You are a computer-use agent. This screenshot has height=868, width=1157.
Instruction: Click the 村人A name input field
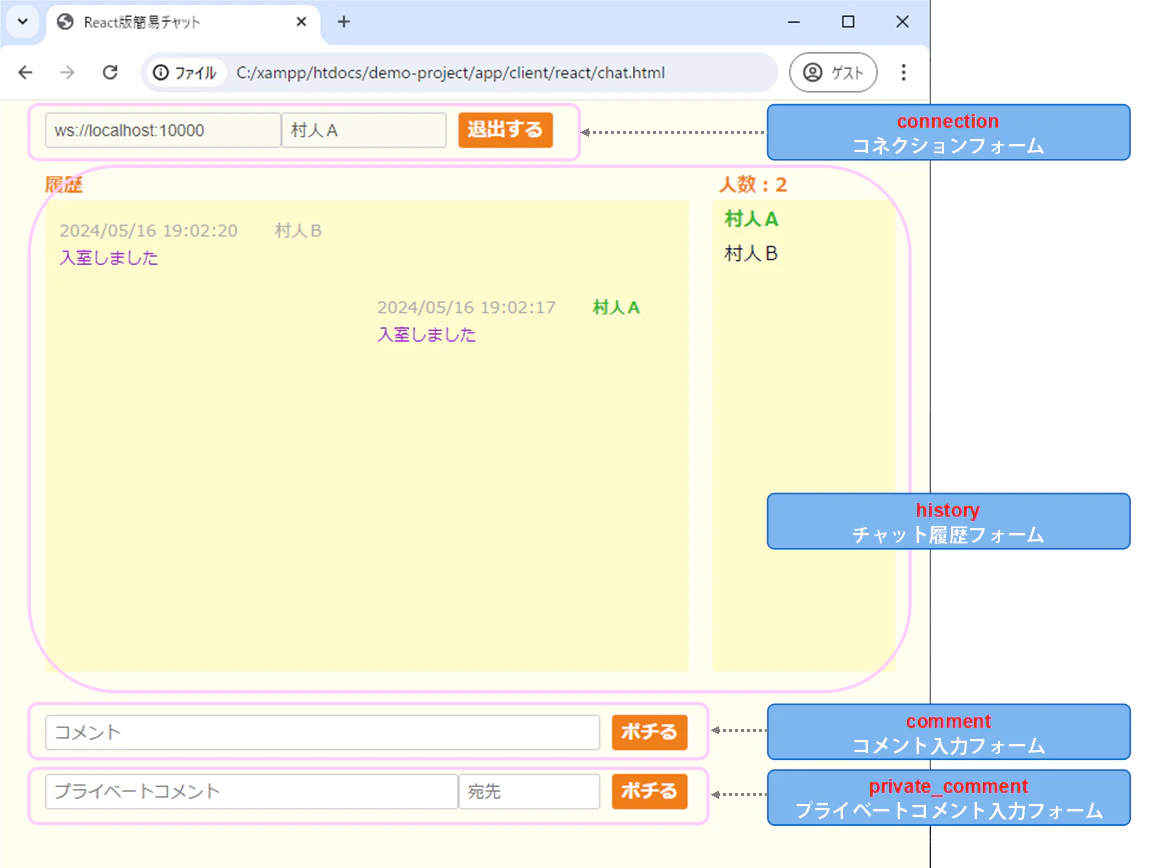364,131
